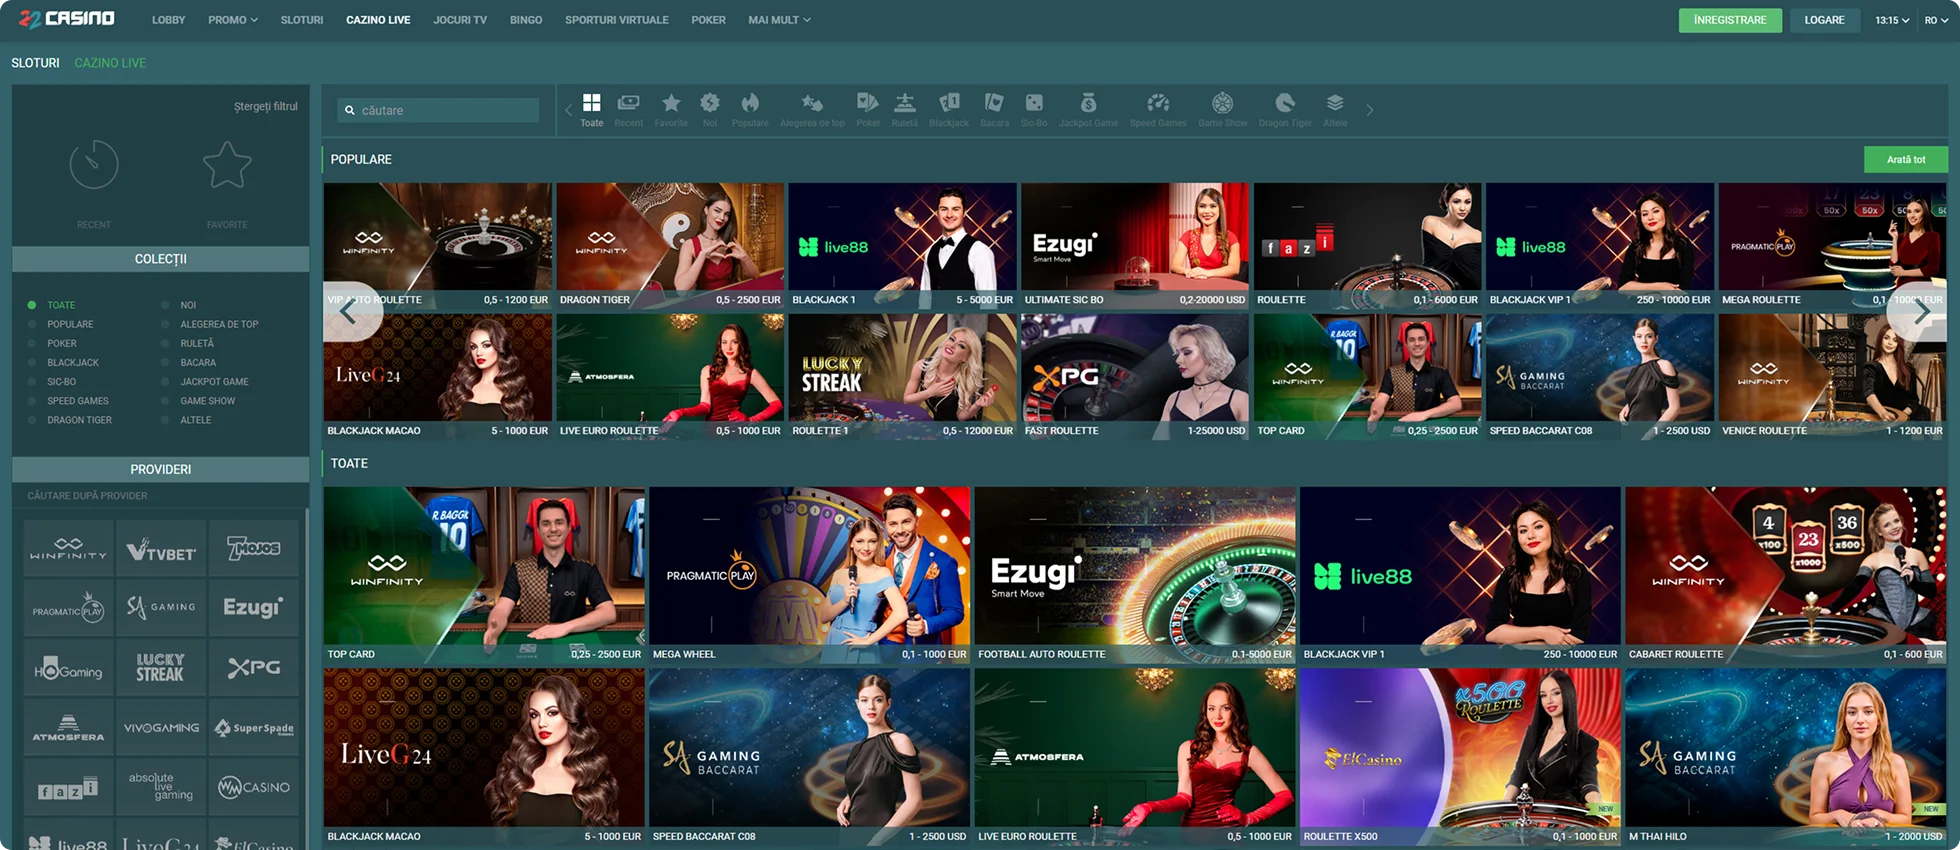Select the Noi collection radio option
Screen dimensions: 1960x850
point(165,305)
